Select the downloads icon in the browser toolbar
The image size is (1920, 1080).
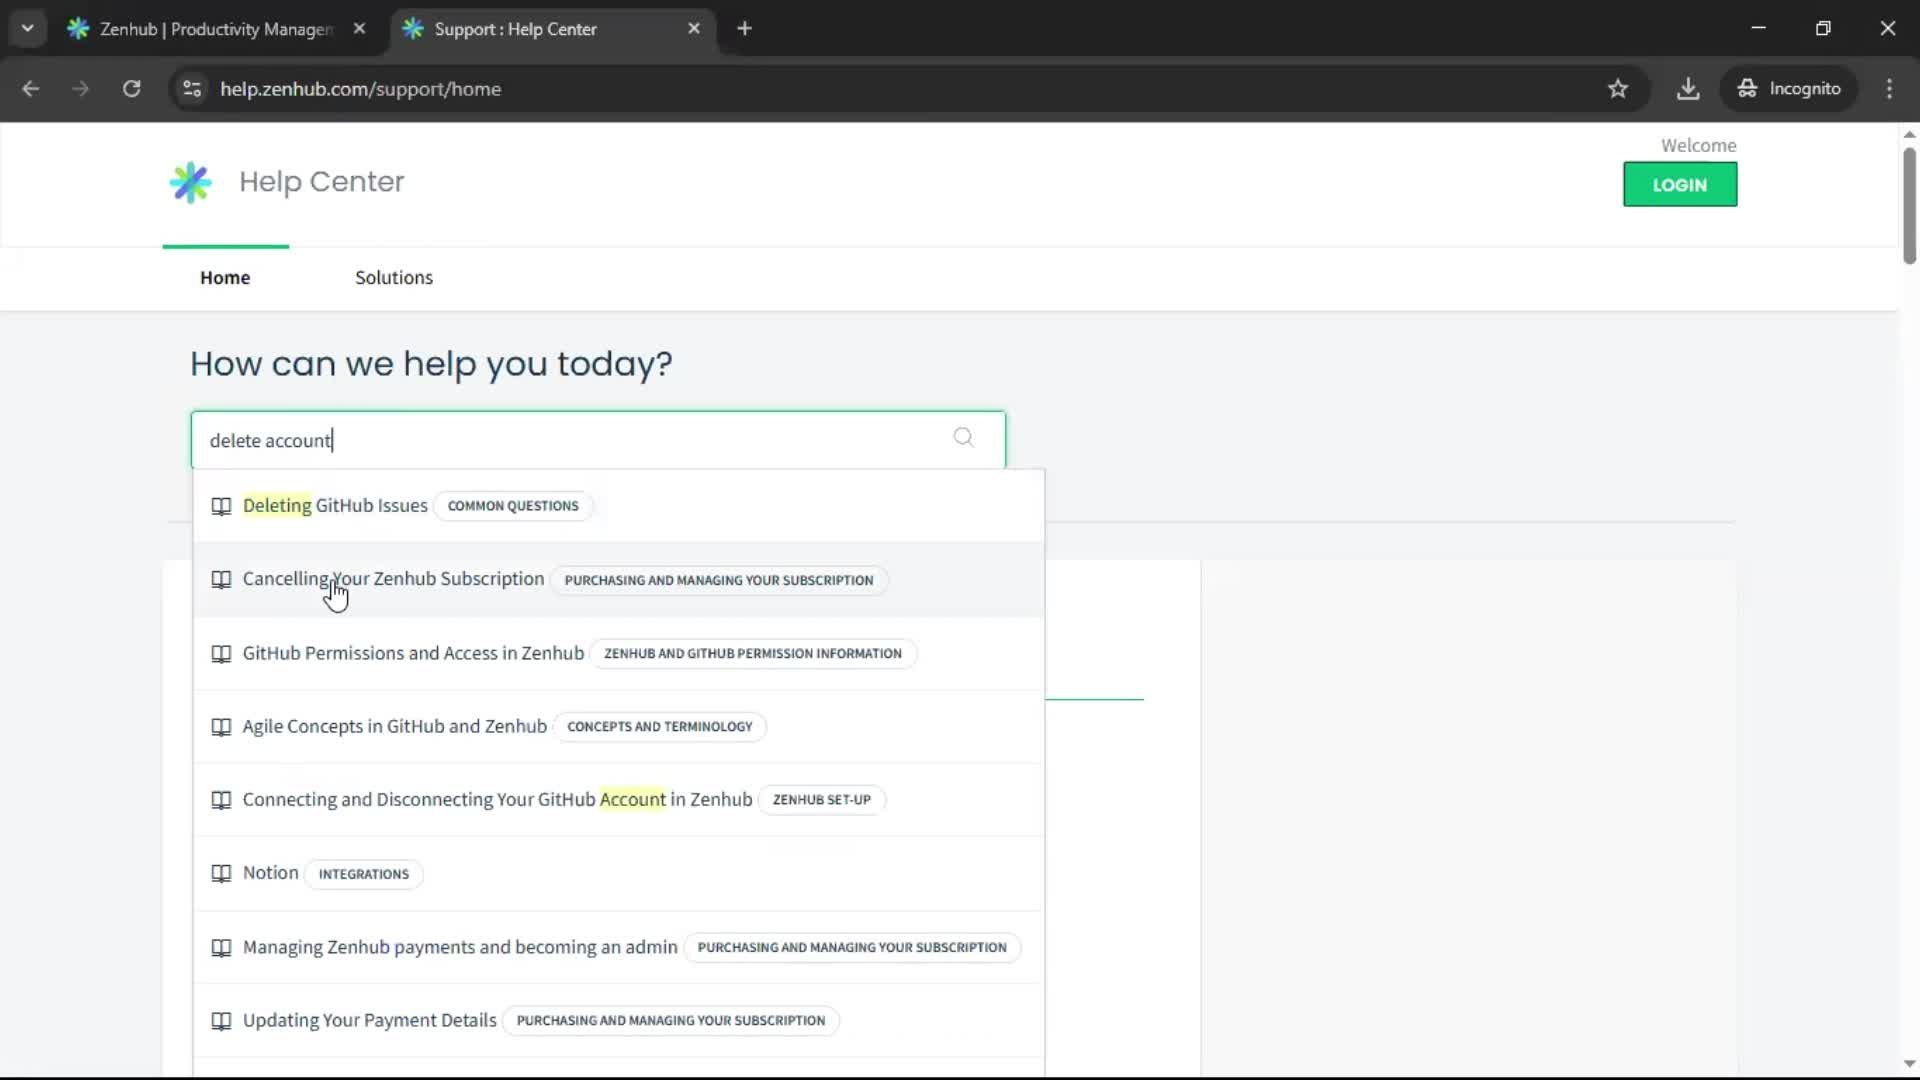pyautogui.click(x=1688, y=88)
